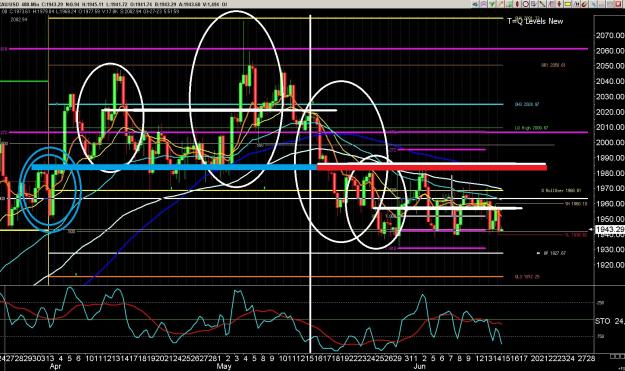Select the red ellipse drawing tool
The image size is (625, 371).
click(517, 4)
